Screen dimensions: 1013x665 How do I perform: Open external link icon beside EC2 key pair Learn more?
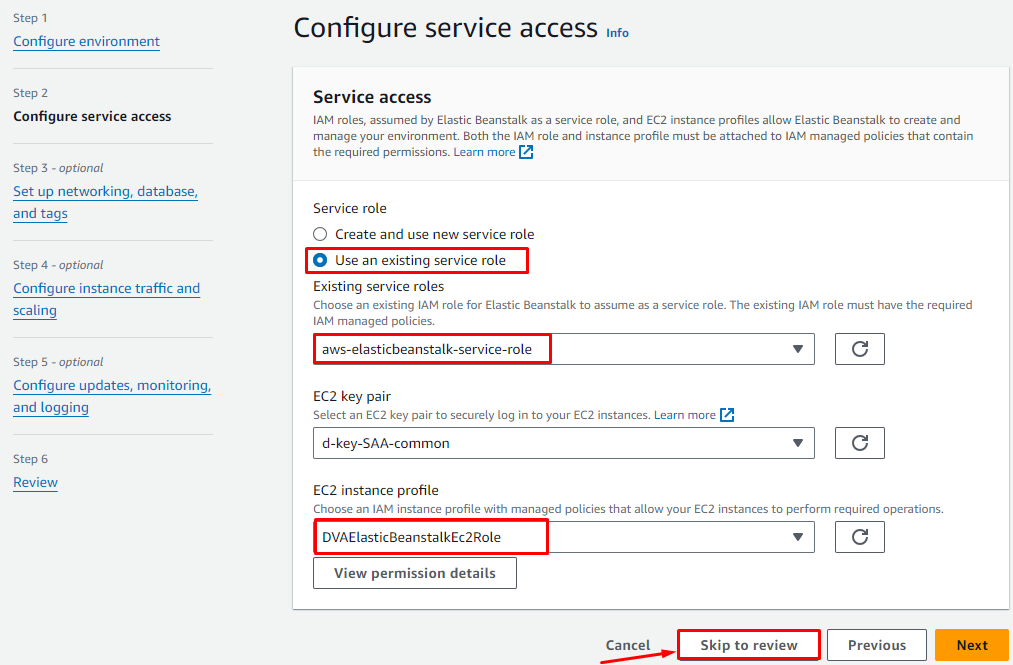click(x=727, y=415)
